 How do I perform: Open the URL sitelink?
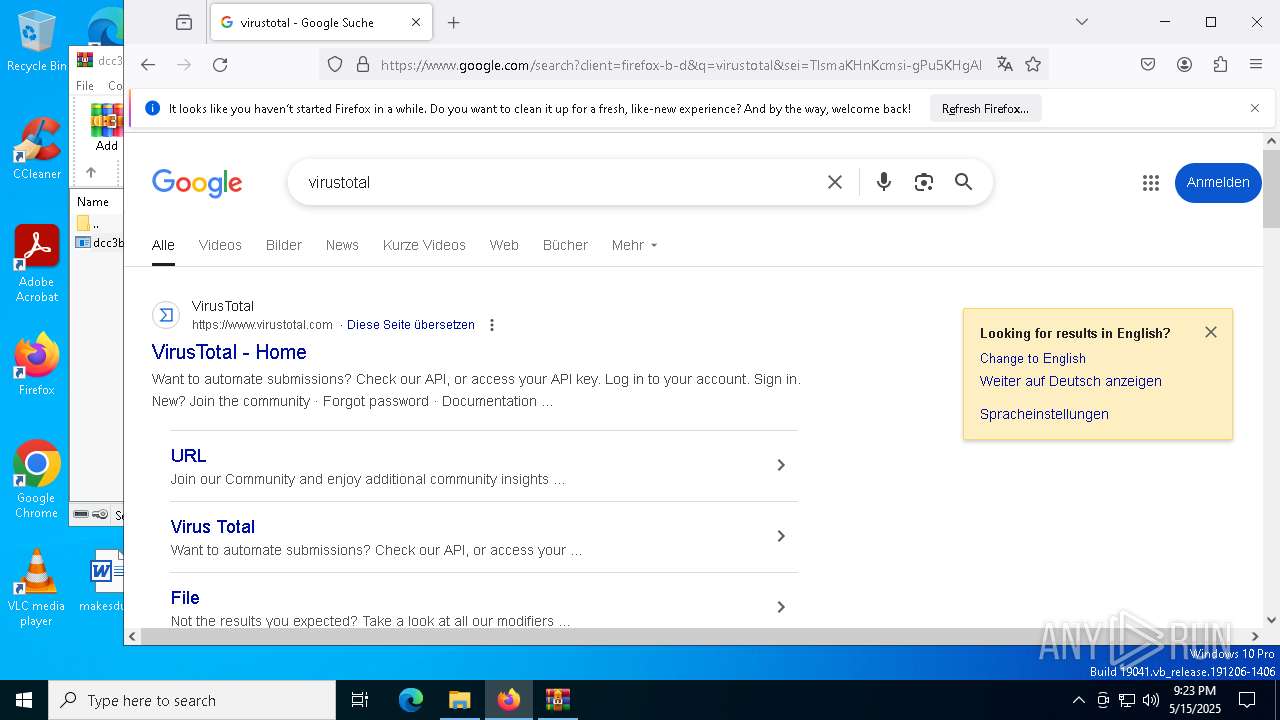(188, 456)
